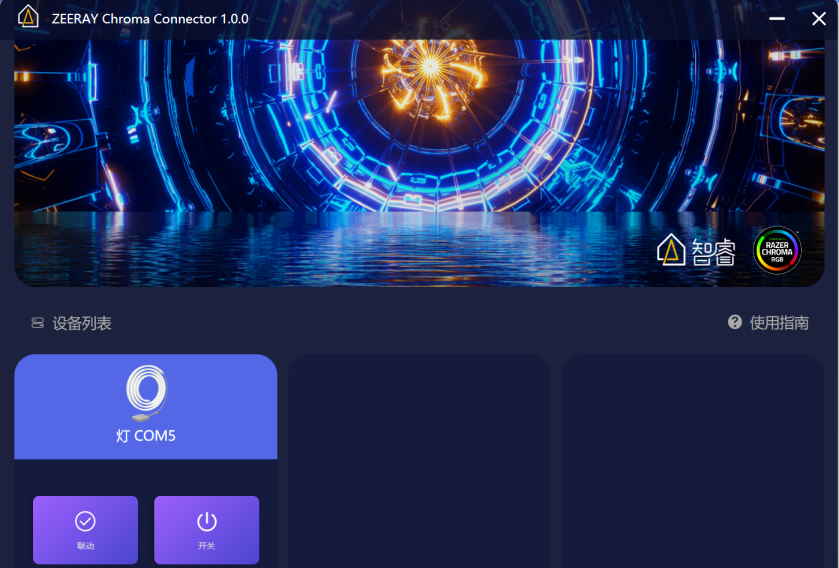Viewport: 839px width, 568px height.
Task: Select the 灯 COM5 device label
Action: (x=146, y=436)
